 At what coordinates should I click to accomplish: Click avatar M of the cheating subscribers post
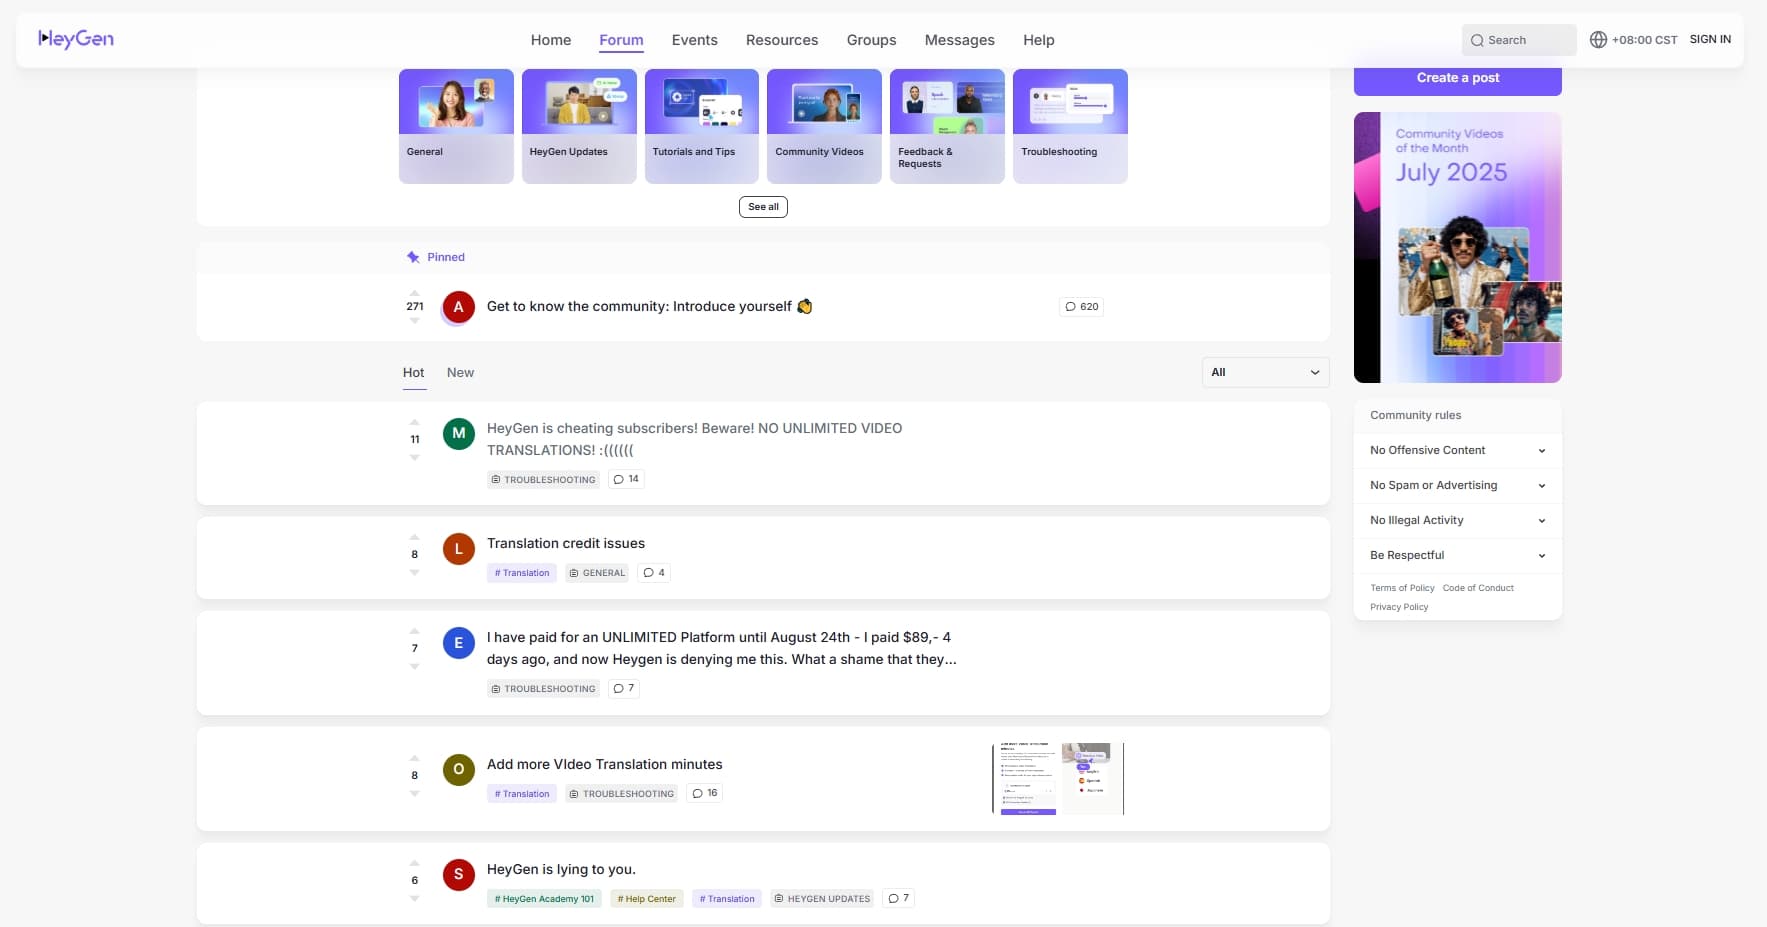click(x=459, y=433)
